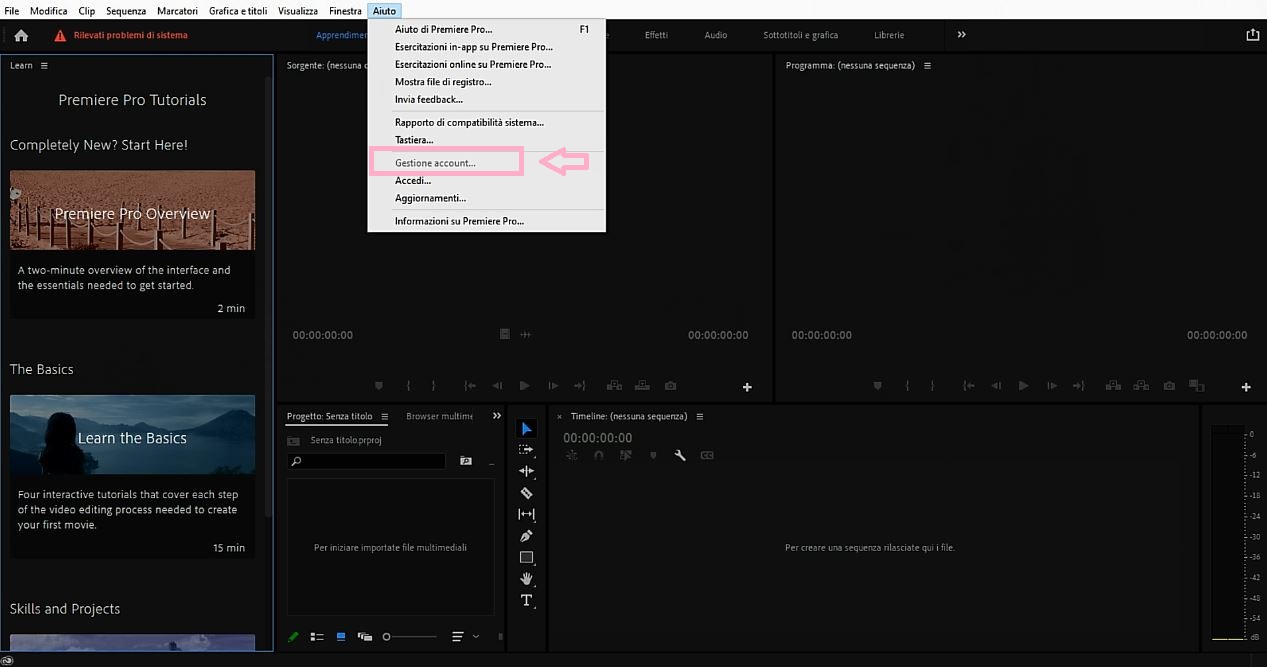Toggle Timeline snap magnet
The image size is (1267, 667).
(x=598, y=456)
